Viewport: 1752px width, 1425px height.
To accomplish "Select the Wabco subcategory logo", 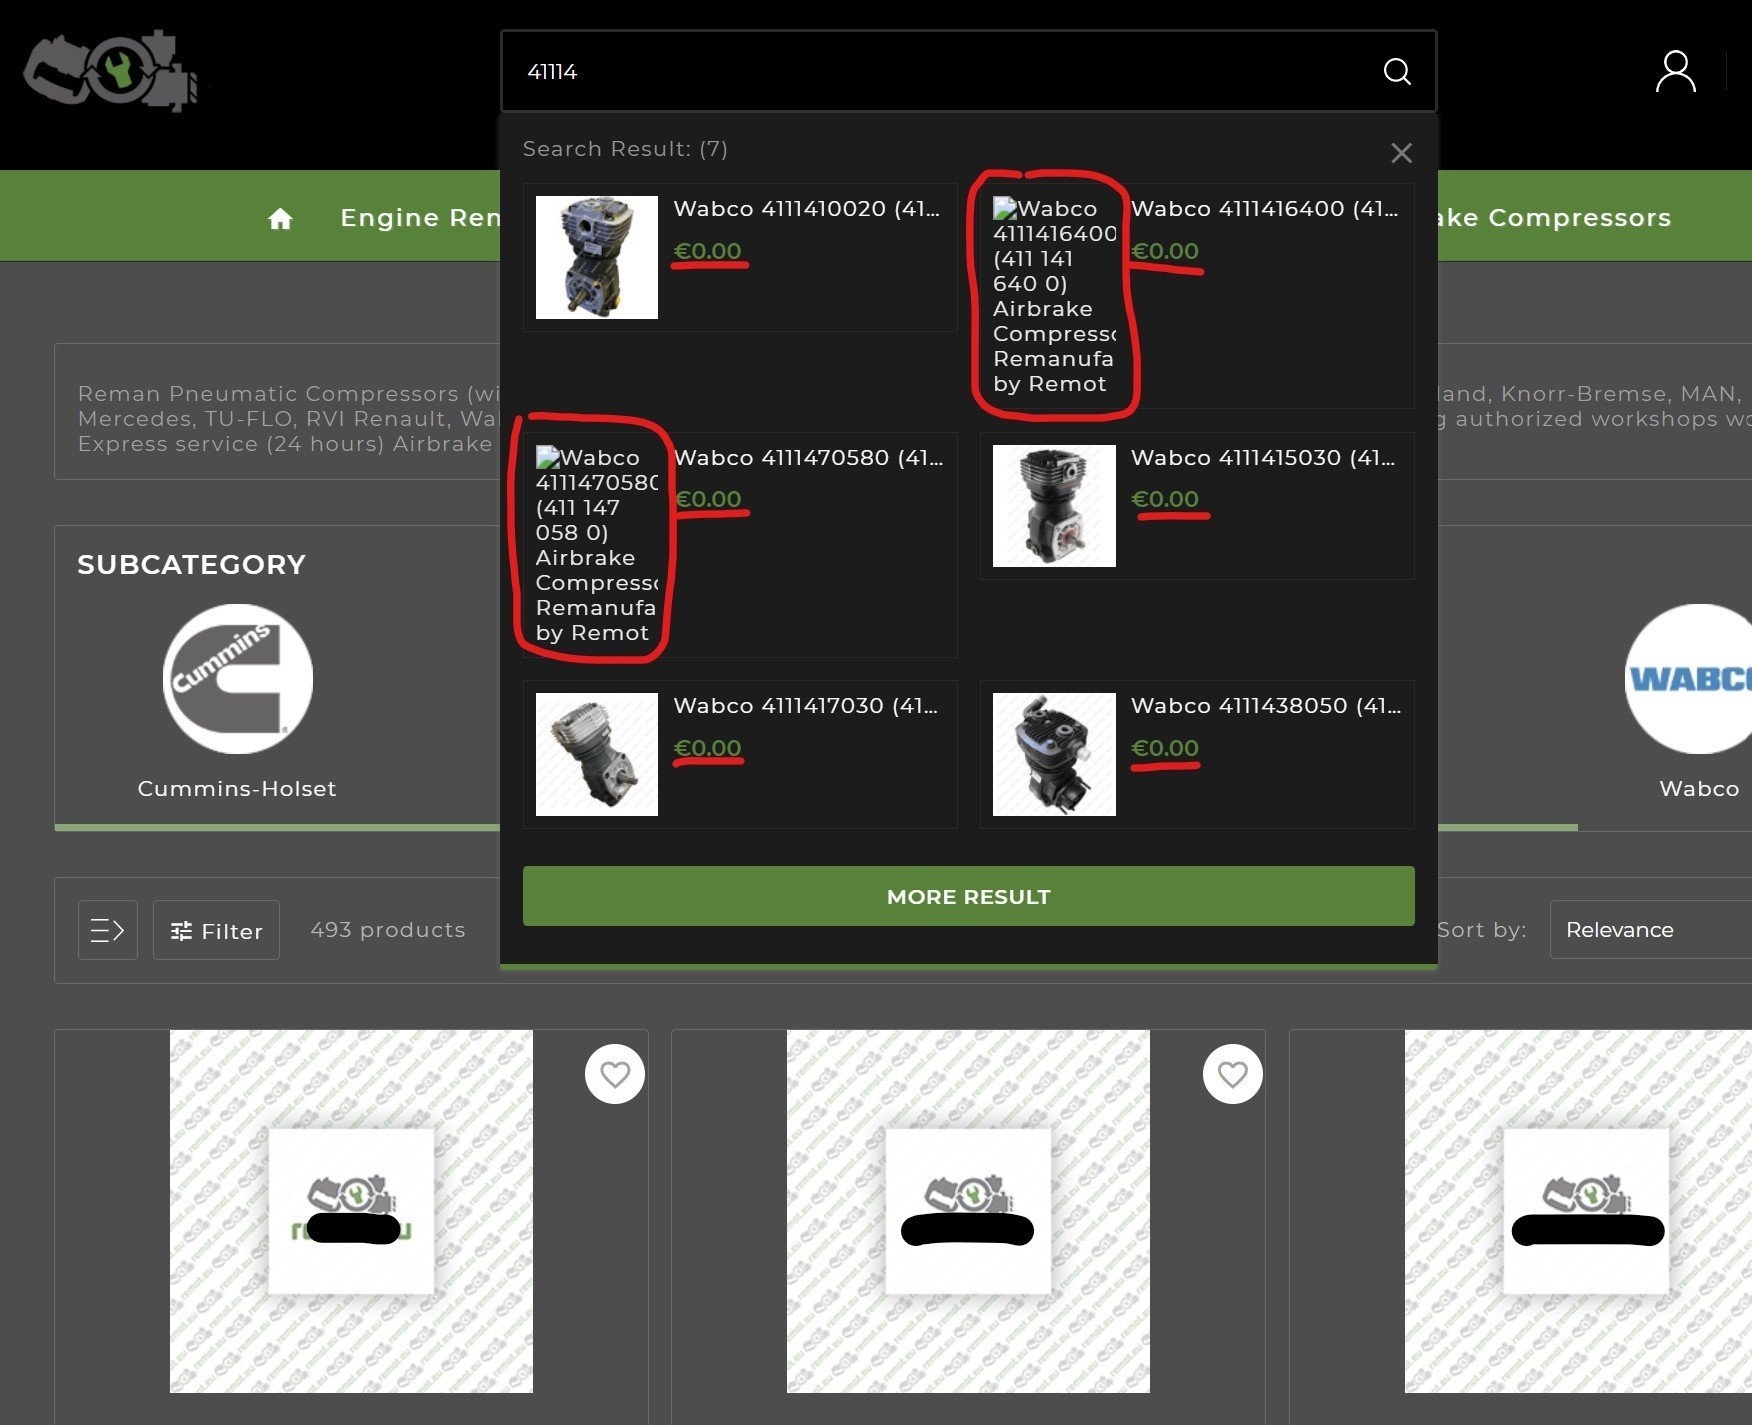I will tap(1690, 679).
